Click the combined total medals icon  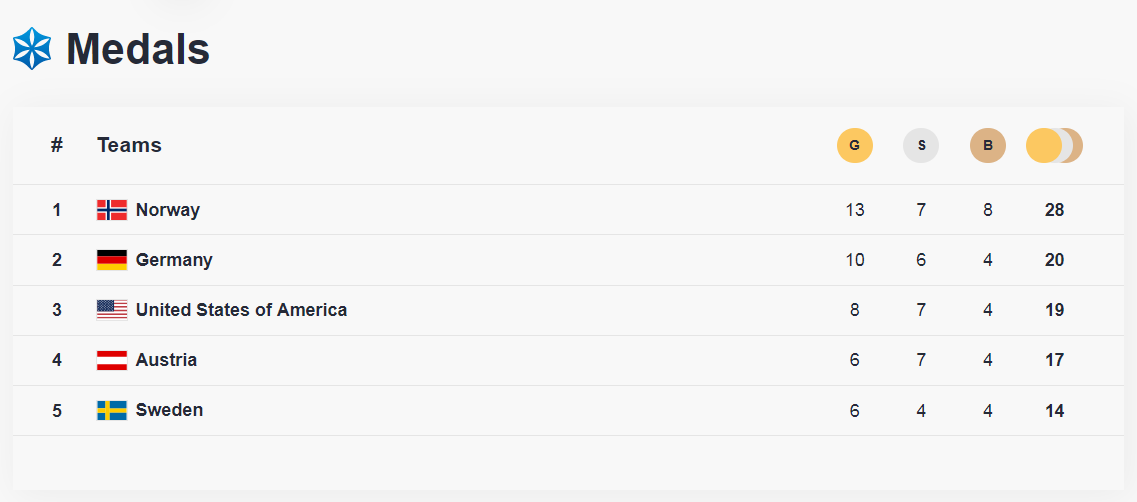[1054, 146]
